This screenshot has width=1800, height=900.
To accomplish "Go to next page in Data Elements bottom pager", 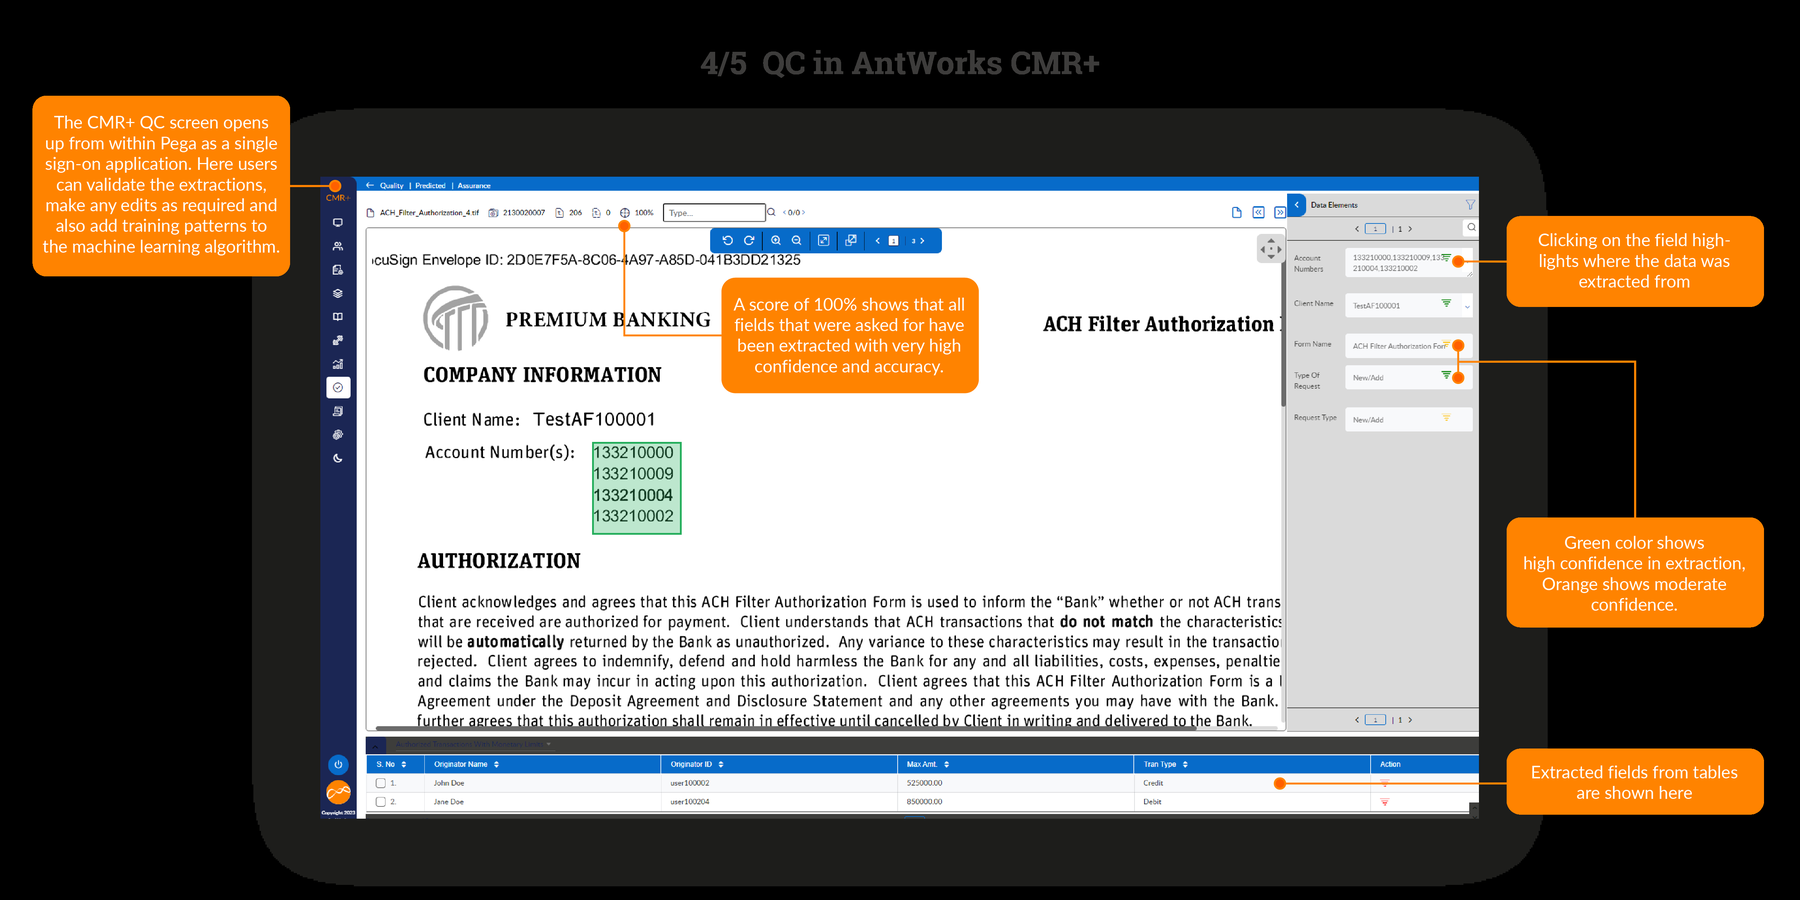I will pyautogui.click(x=1411, y=720).
